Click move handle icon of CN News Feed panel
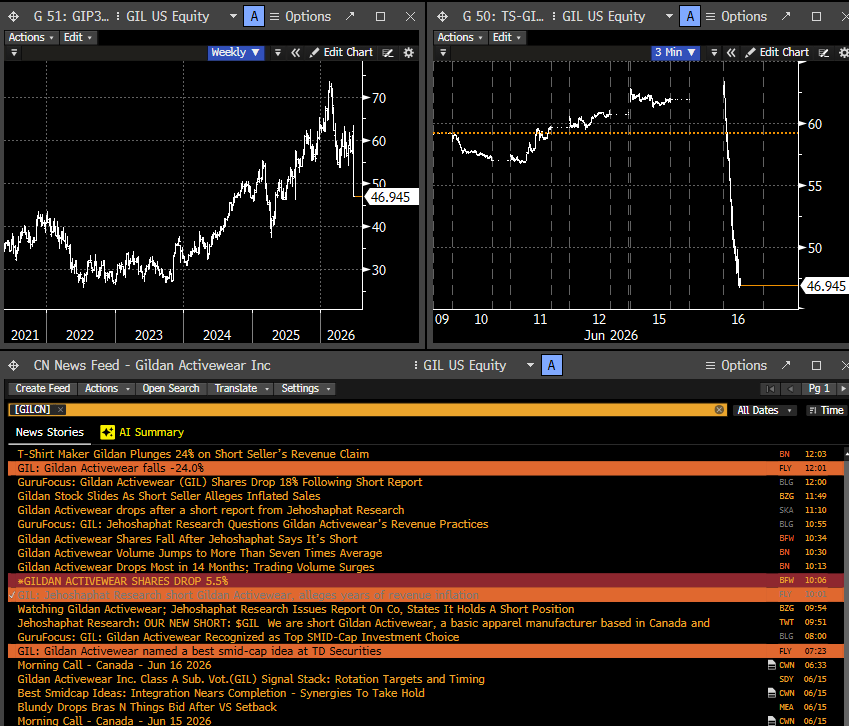Image resolution: width=849 pixels, height=726 pixels. 14,365
